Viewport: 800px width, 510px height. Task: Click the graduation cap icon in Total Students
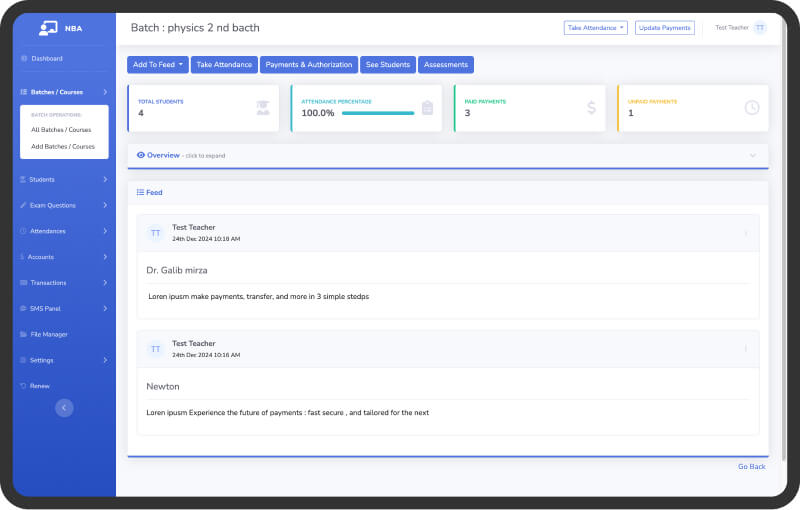pos(263,108)
